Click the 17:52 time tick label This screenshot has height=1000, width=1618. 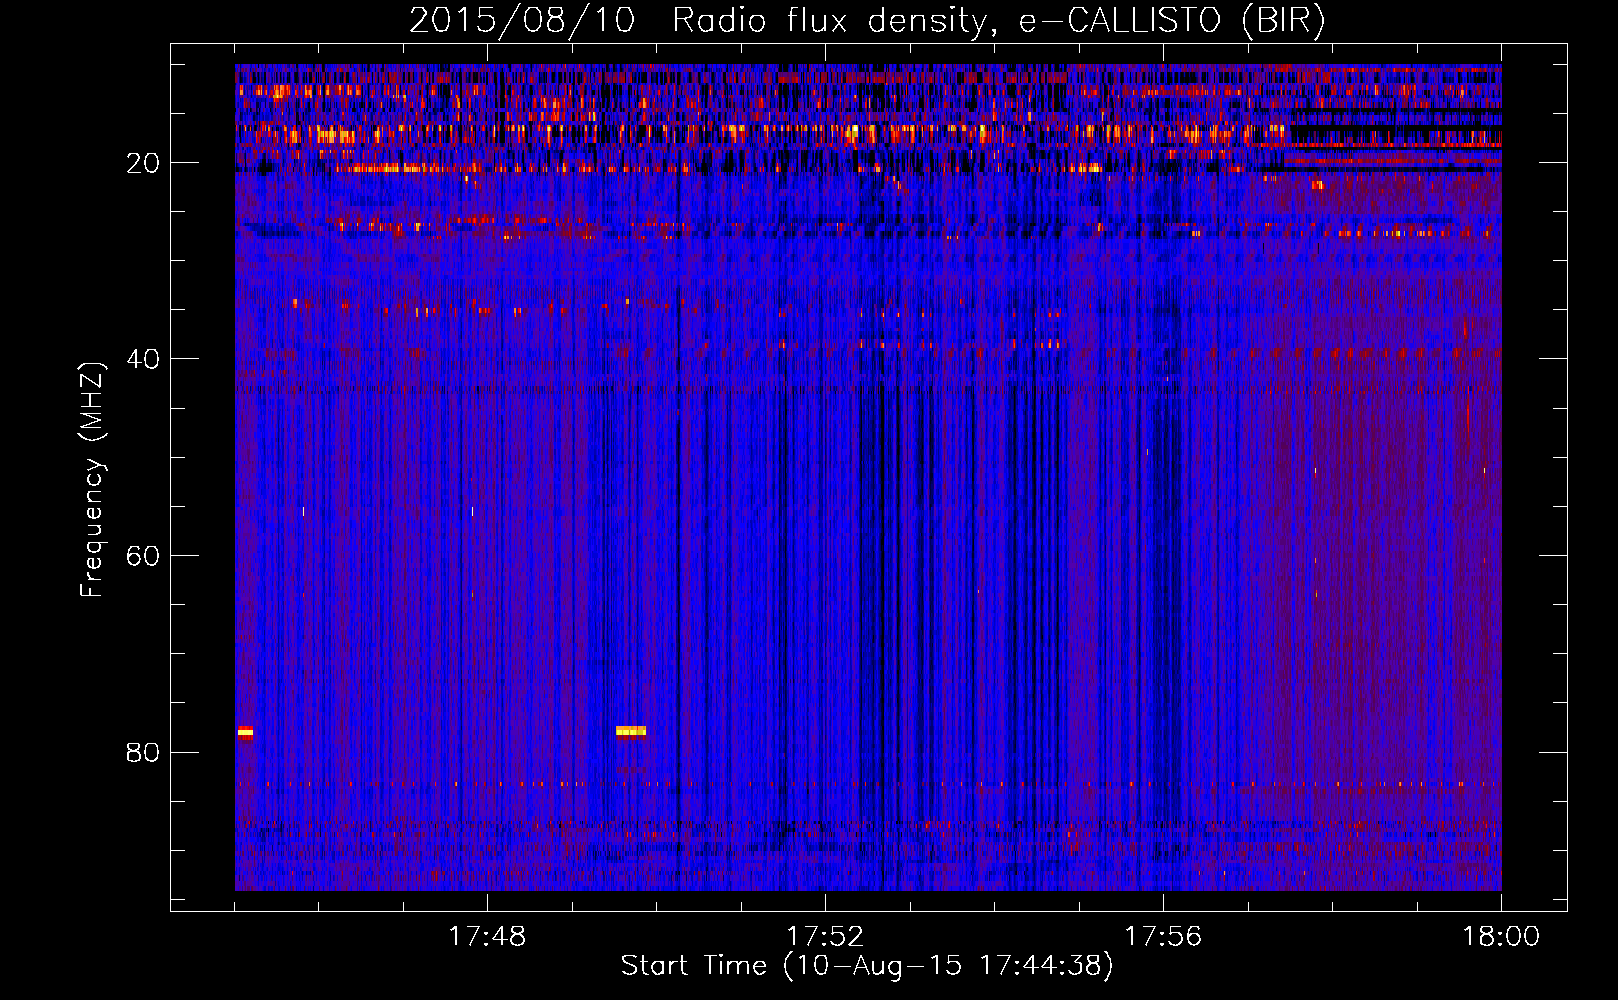(x=825, y=937)
